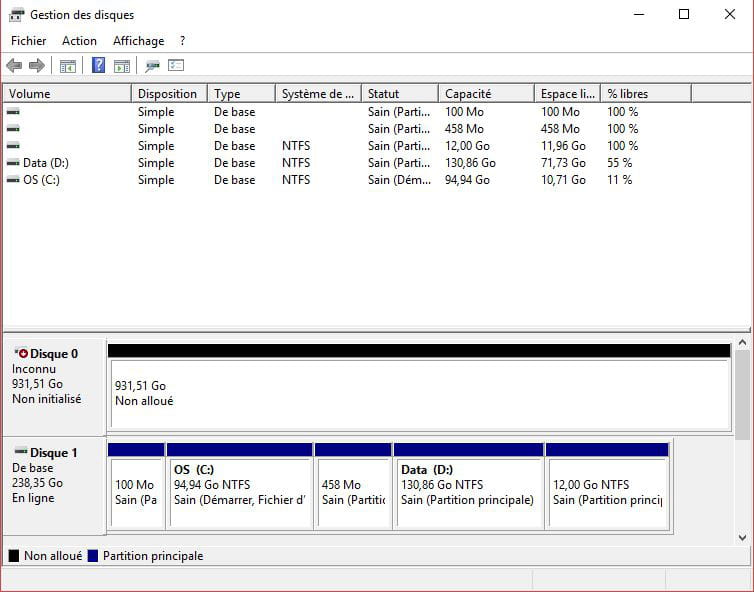Select the OS (C:) row in volume list
Viewport: 754px width, 592px height.
coord(41,180)
